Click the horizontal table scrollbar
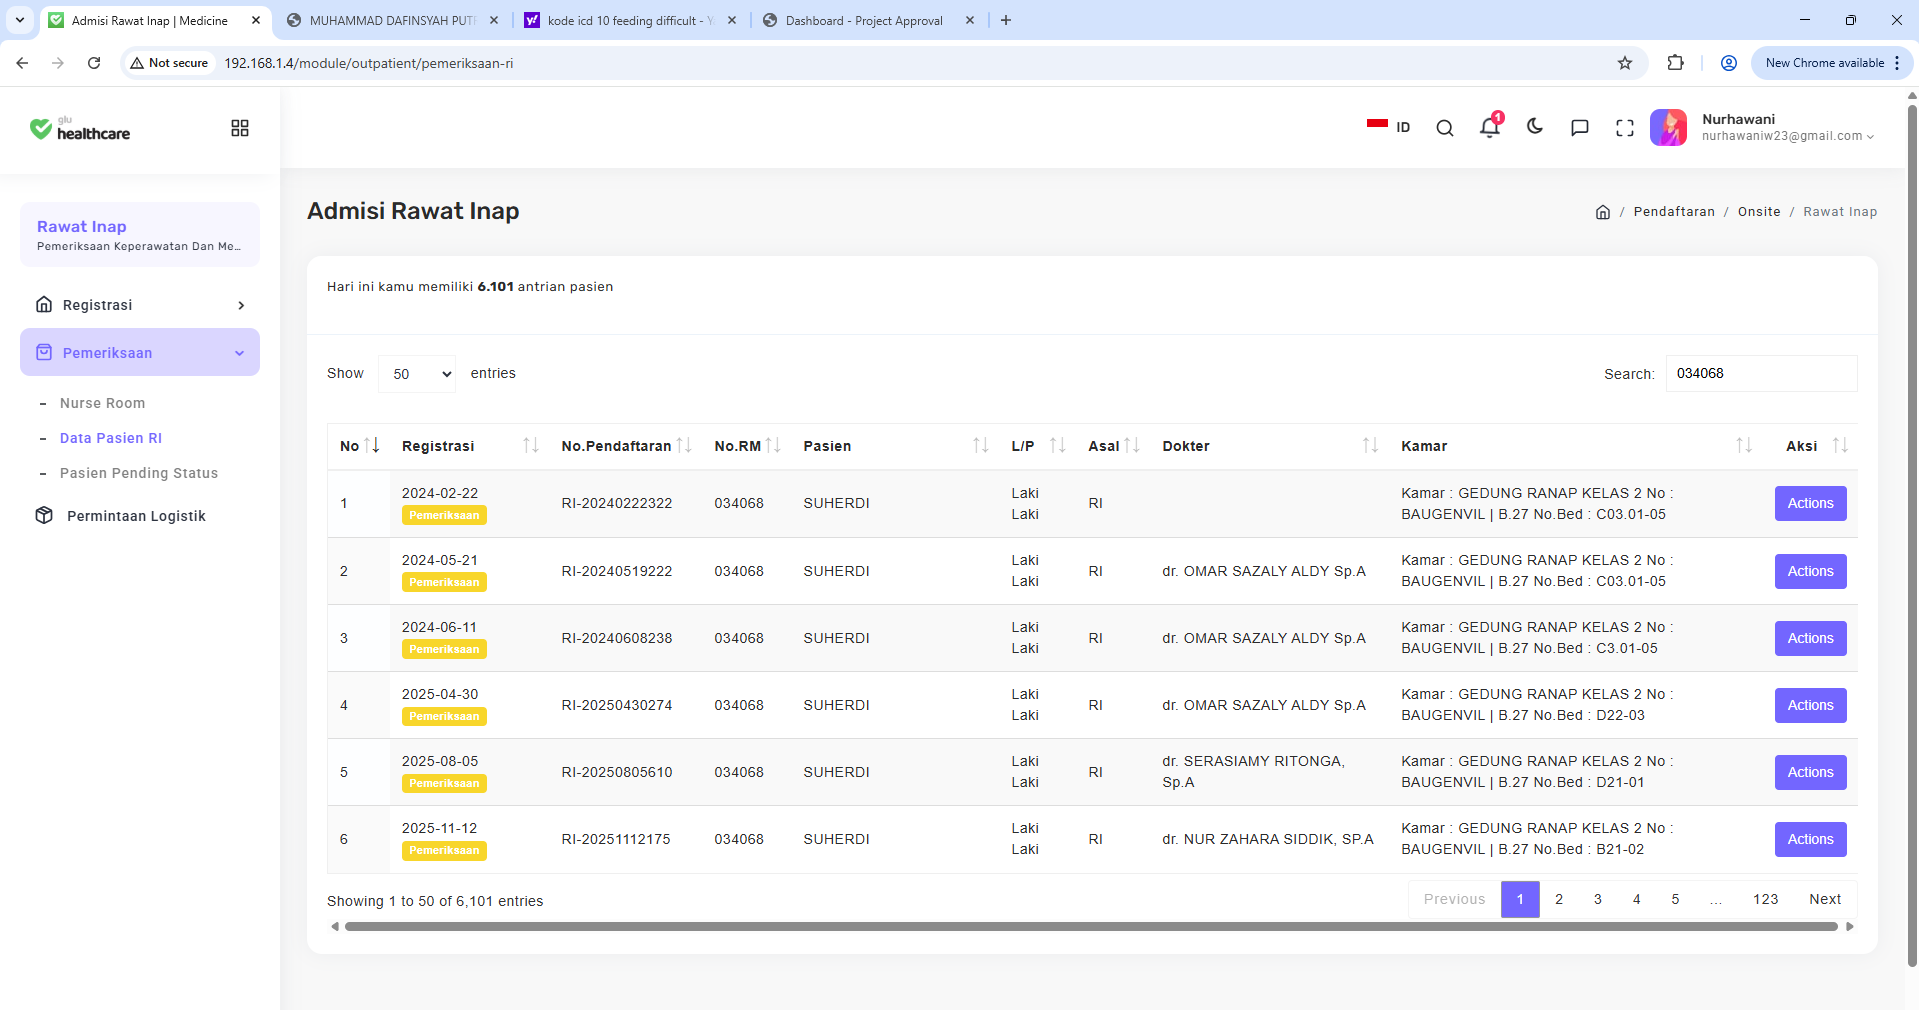Screen dimensions: 1919x1010 1091,927
